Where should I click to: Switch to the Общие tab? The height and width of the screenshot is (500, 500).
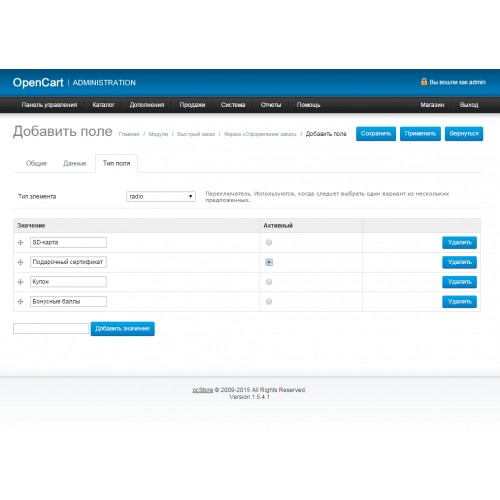pos(36,163)
